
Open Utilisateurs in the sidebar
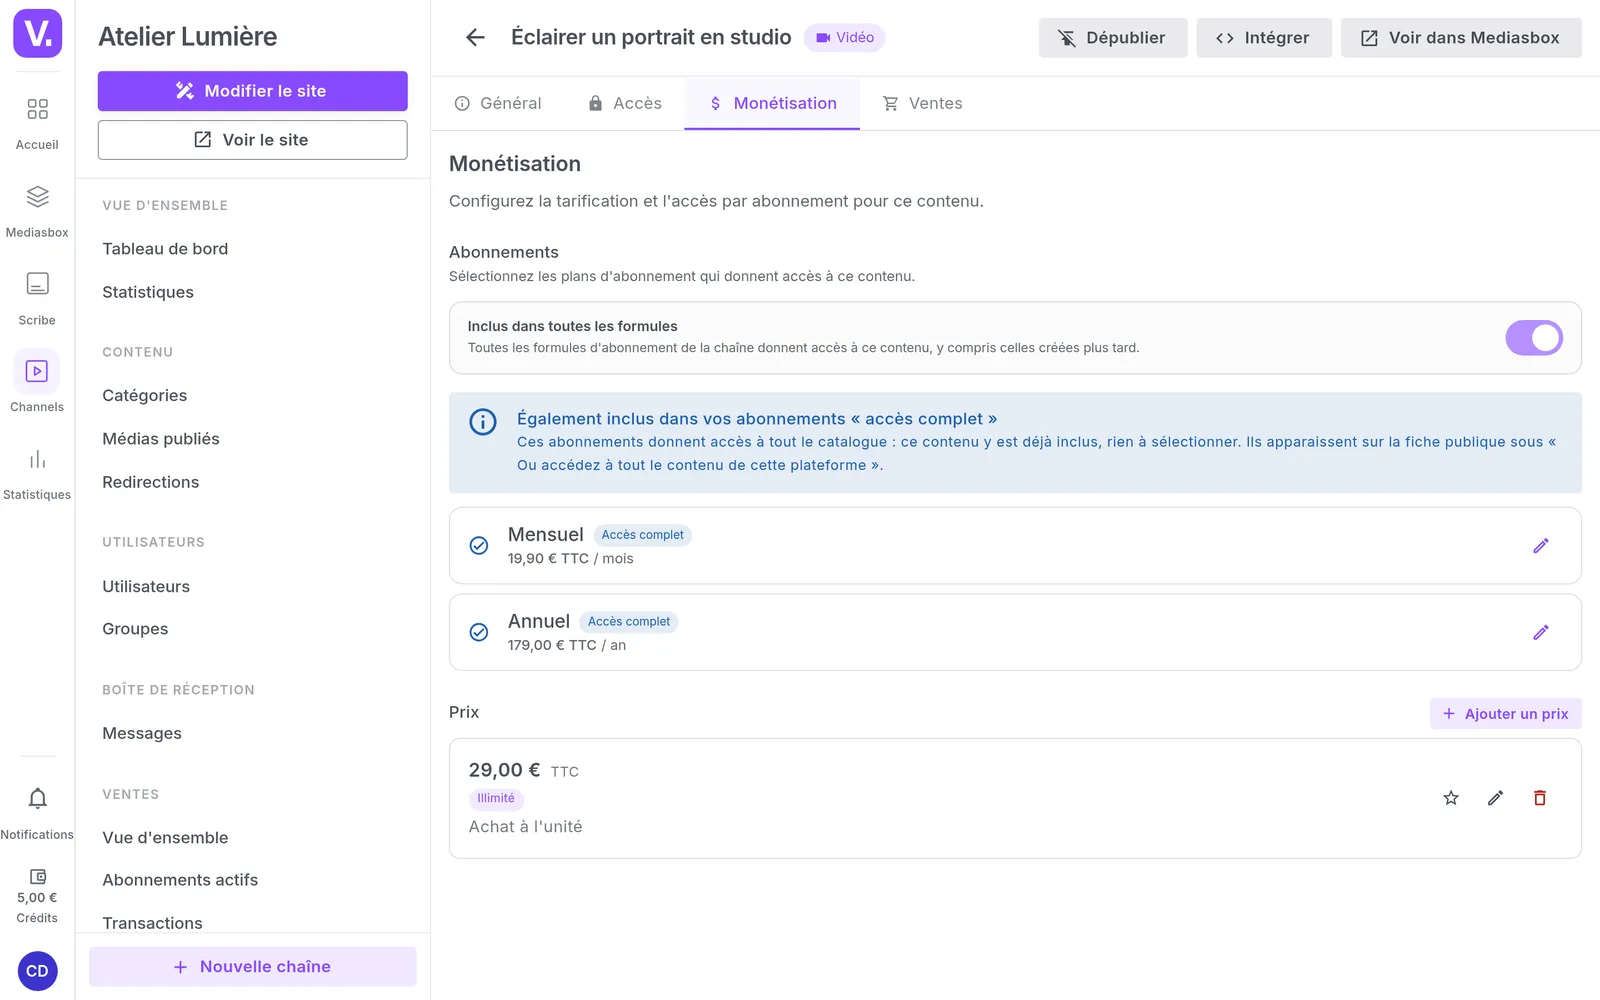coord(146,587)
